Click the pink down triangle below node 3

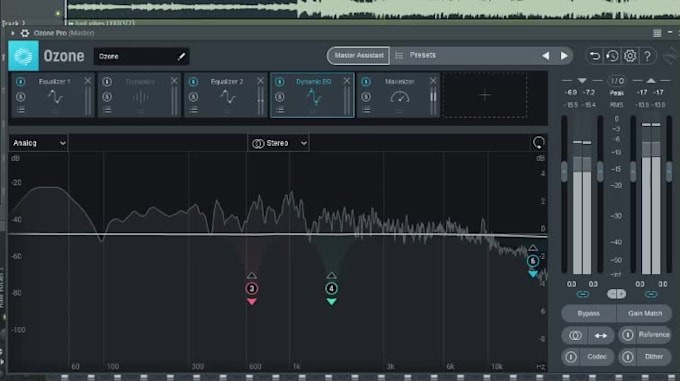(252, 302)
